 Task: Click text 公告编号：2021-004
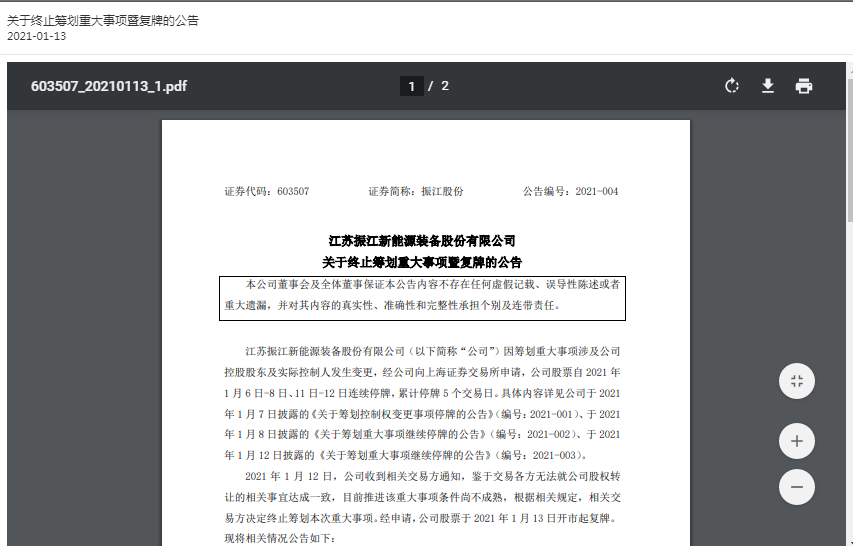571,191
